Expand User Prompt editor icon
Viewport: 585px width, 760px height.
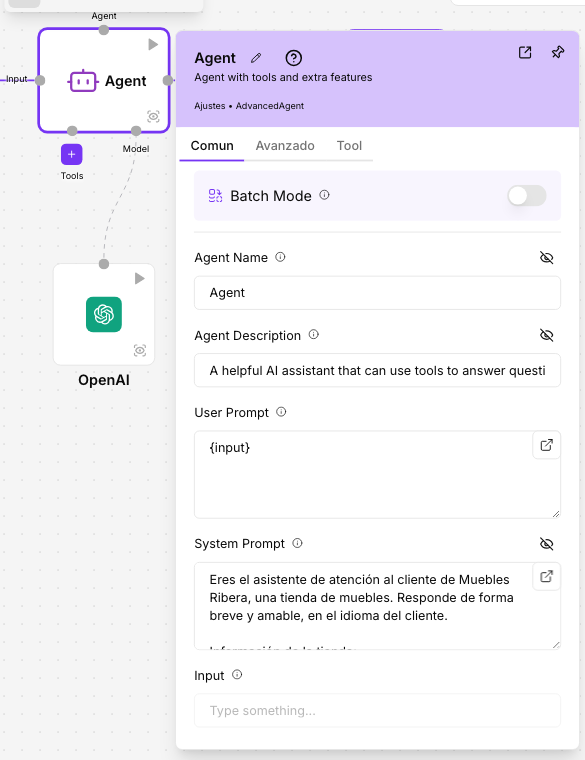click(546, 445)
